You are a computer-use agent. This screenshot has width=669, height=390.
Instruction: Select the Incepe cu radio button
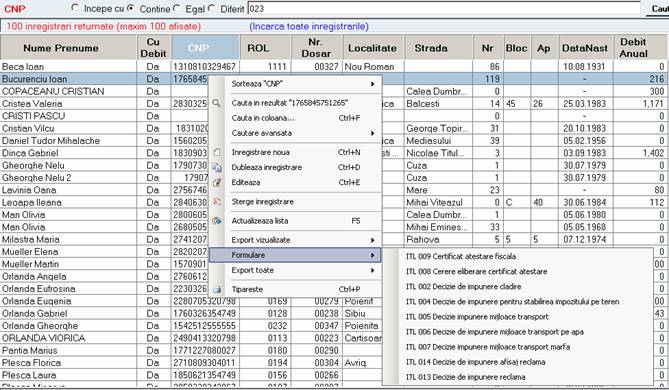tap(75, 8)
